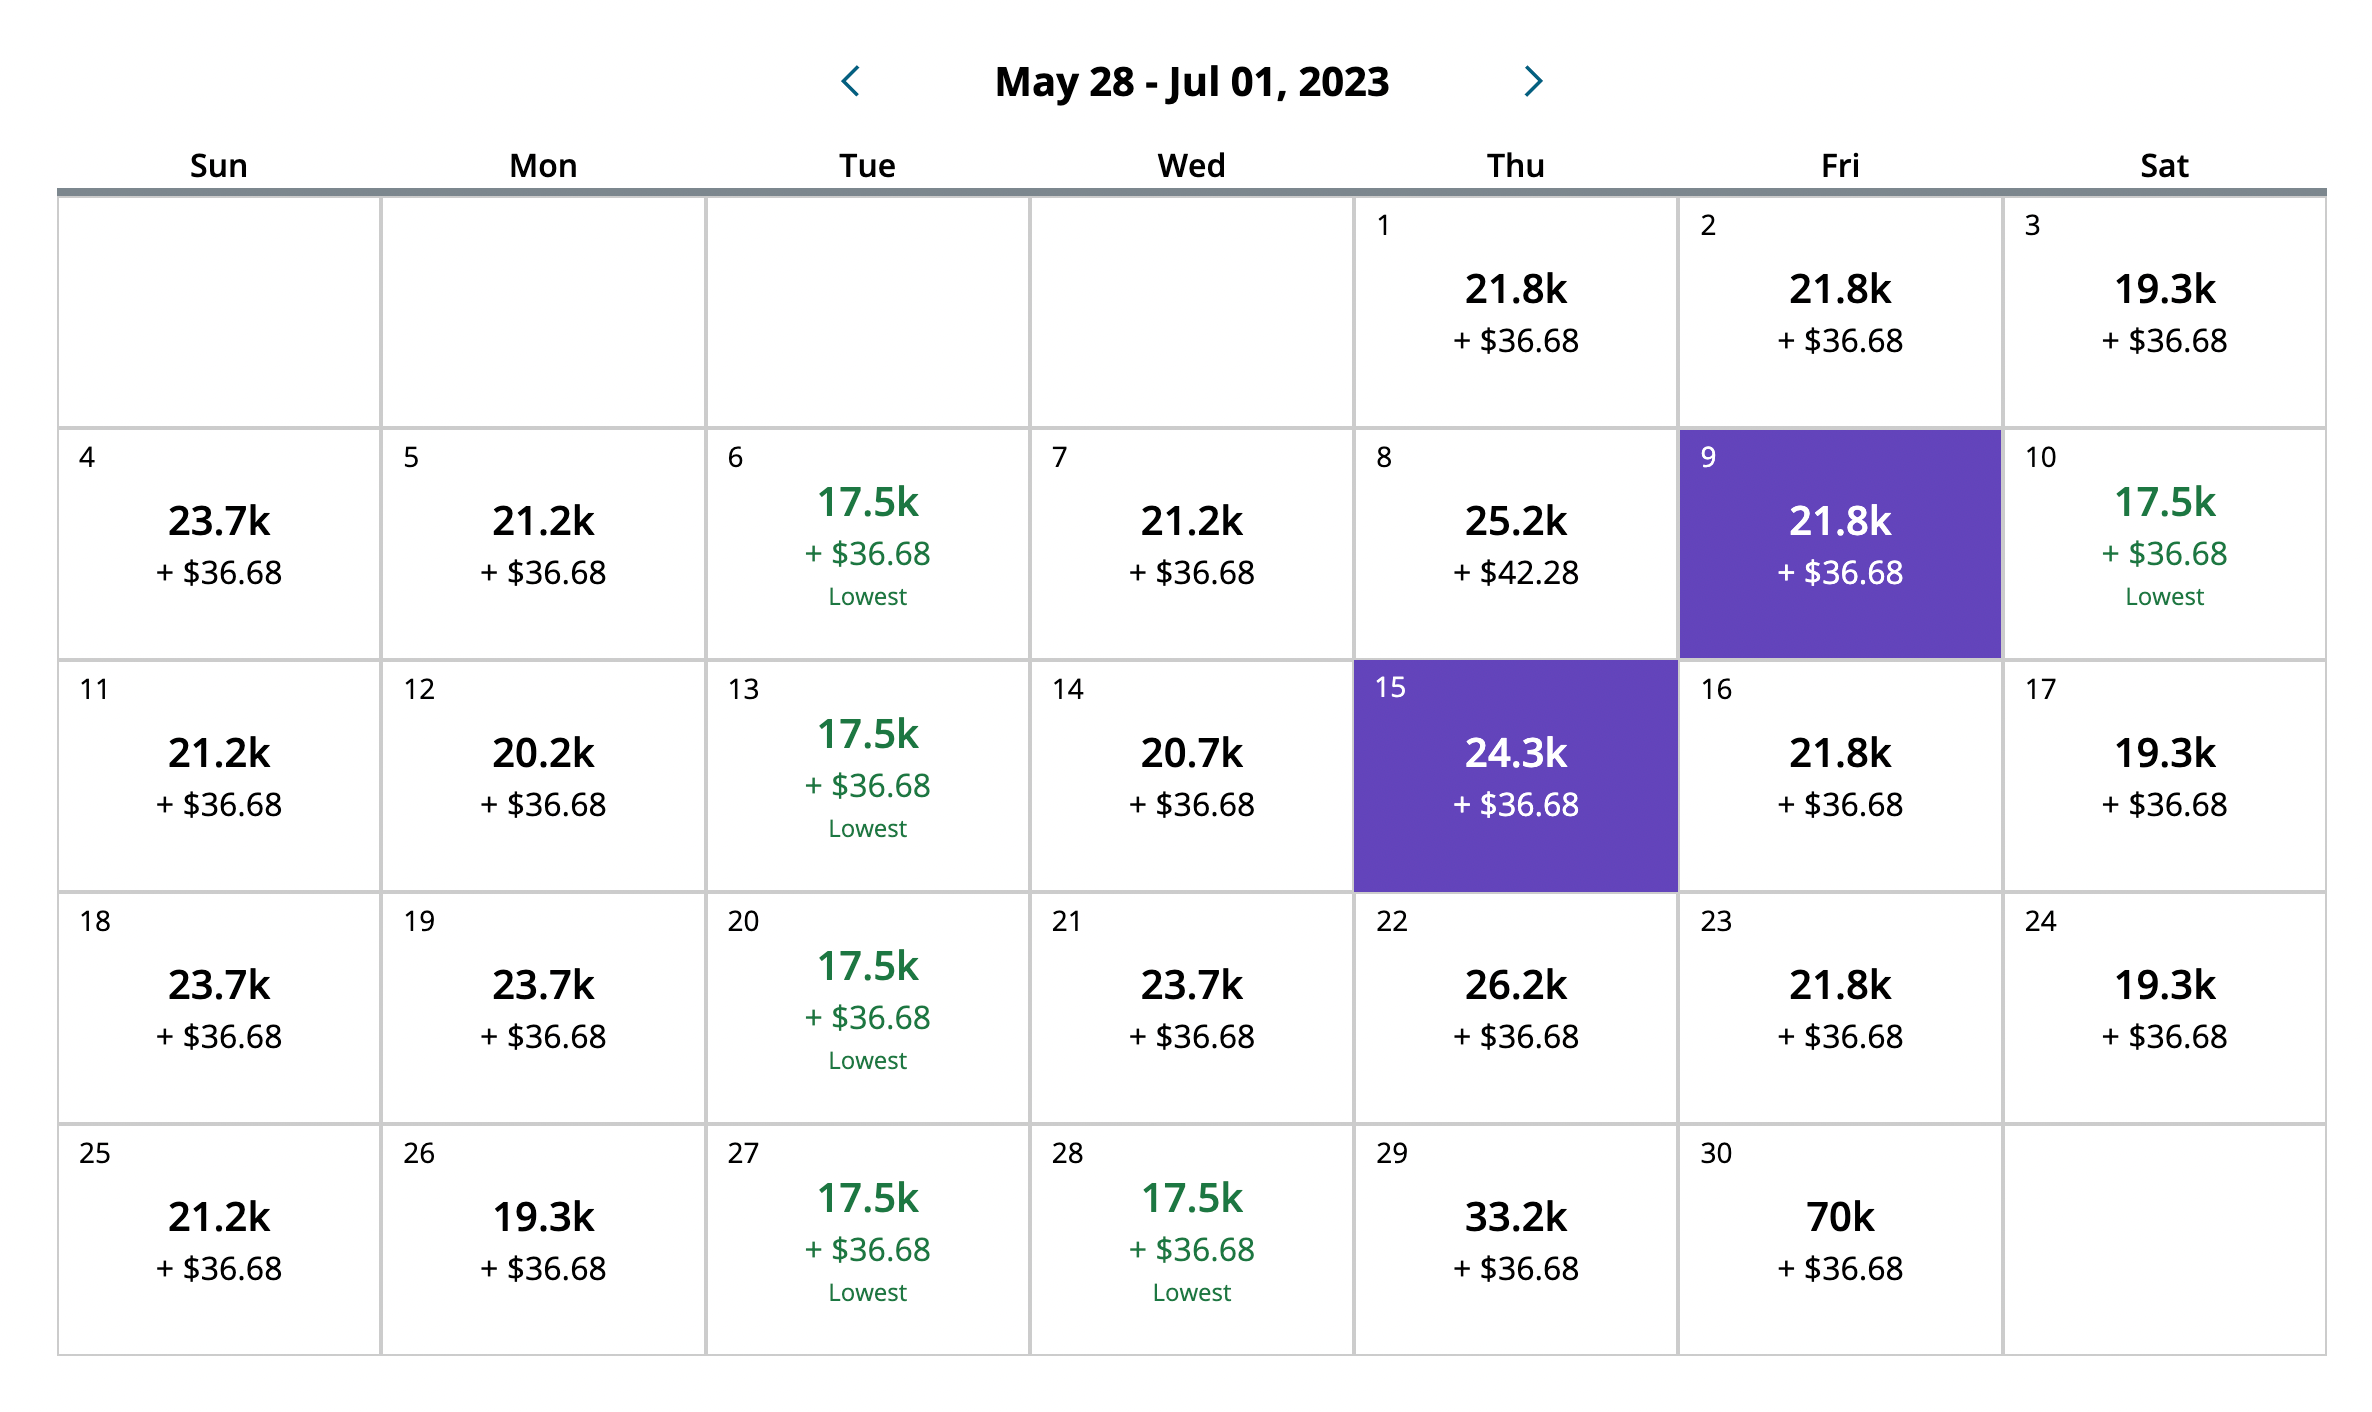Pick June 30 fare of 70k
The height and width of the screenshot is (1412, 2372).
coord(1840,1240)
